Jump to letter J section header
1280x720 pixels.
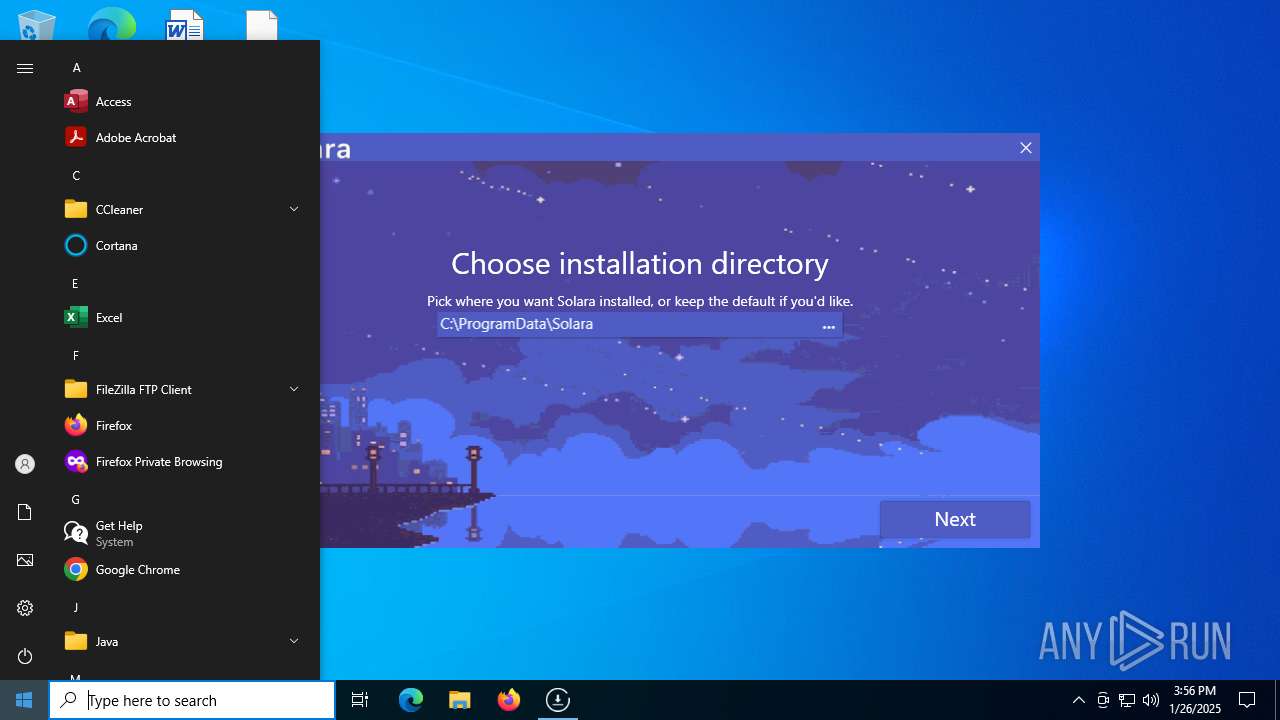coord(75,607)
